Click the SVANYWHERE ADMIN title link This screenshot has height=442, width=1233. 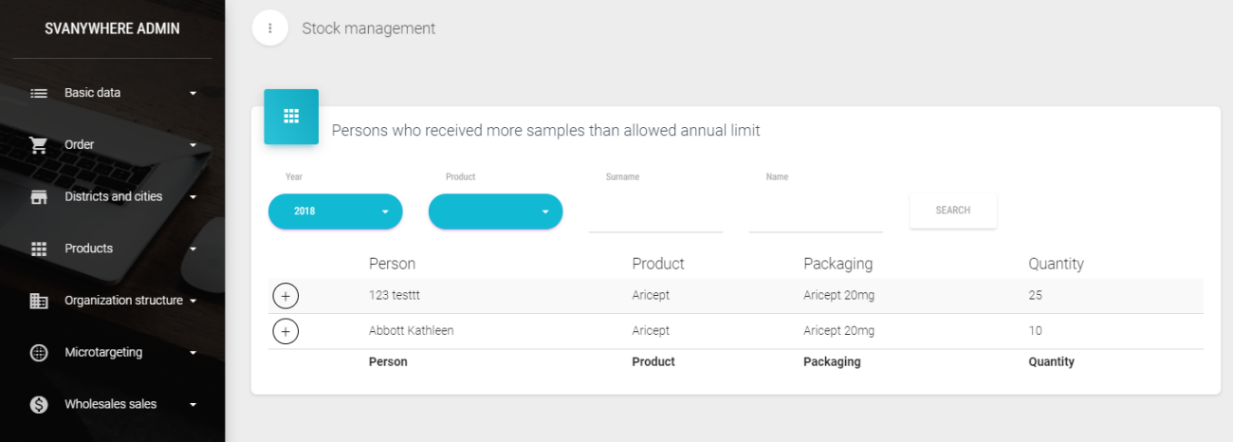click(x=112, y=29)
